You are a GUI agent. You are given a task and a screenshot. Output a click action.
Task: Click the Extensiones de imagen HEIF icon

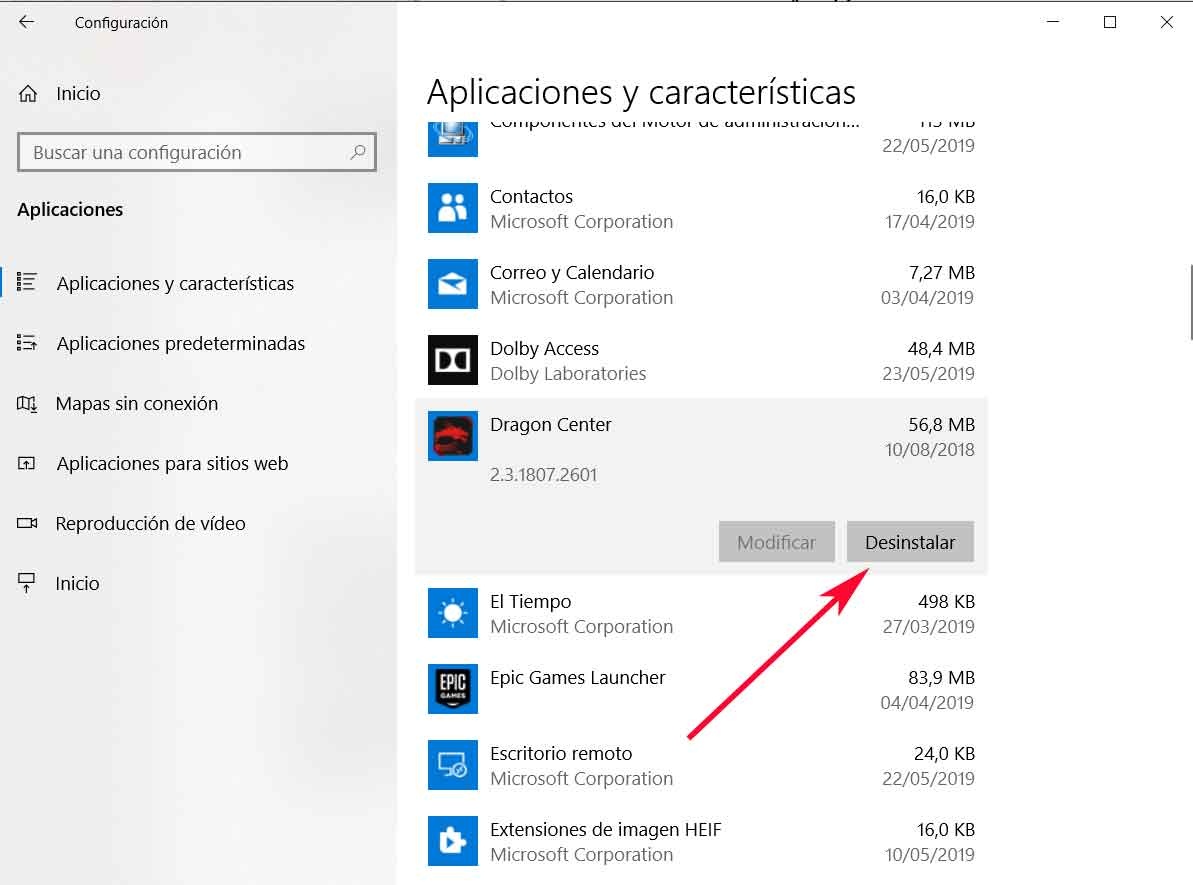(453, 841)
